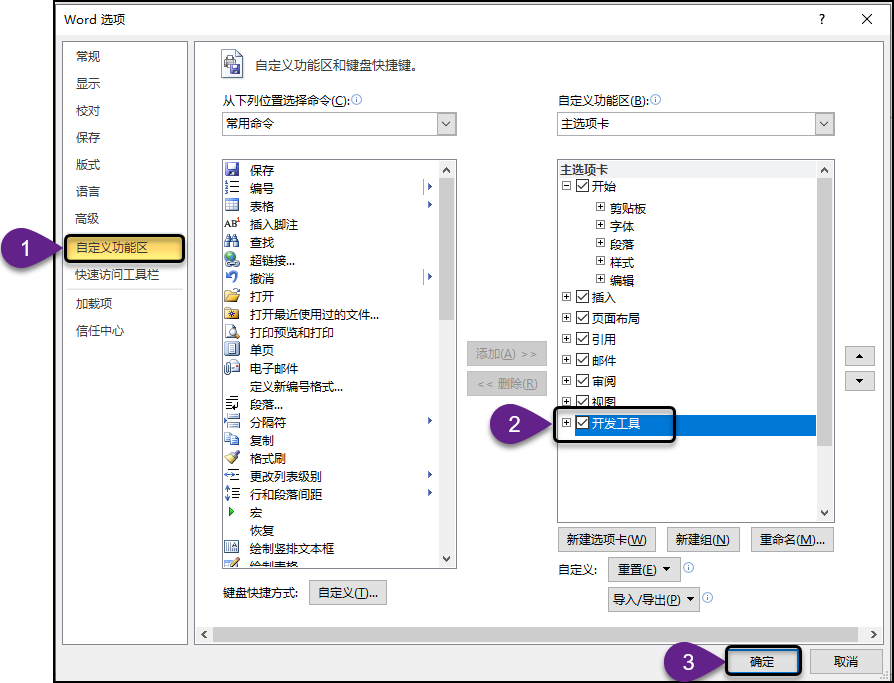Viewport: 894px width, 683px height.
Task: Click the horizontal scrollbar track at bottom
Action: (535, 635)
